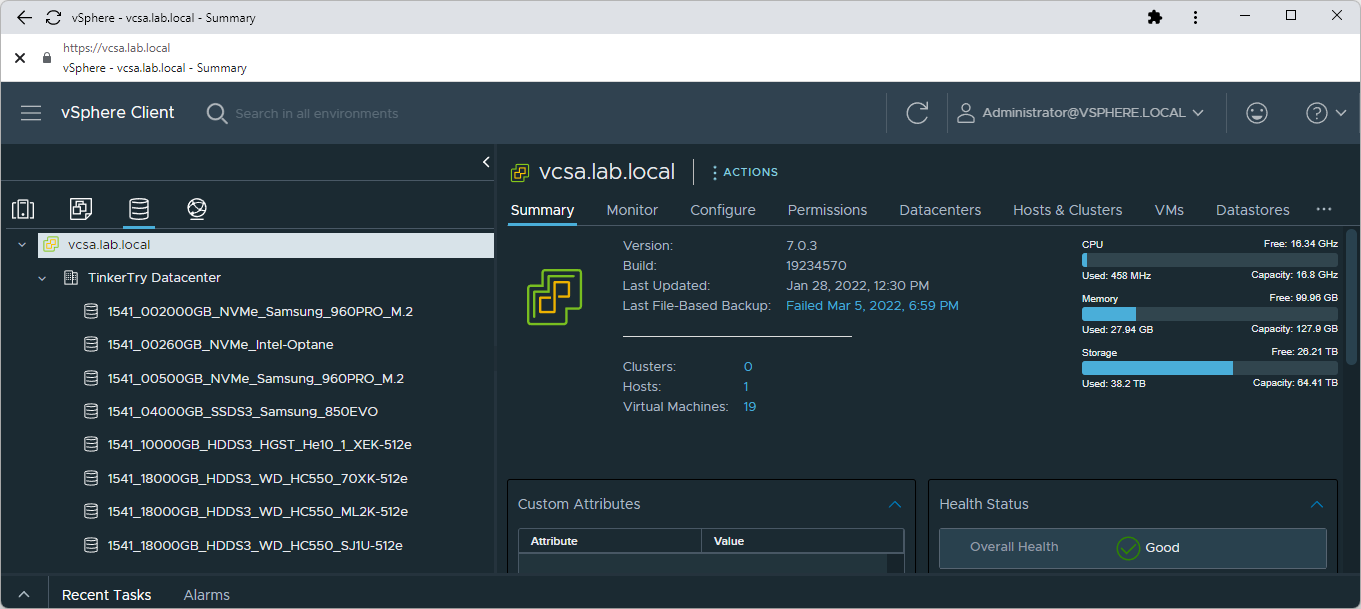This screenshot has height=609, width=1361.
Task: Click the large vCenter summary logo
Action: [x=555, y=297]
